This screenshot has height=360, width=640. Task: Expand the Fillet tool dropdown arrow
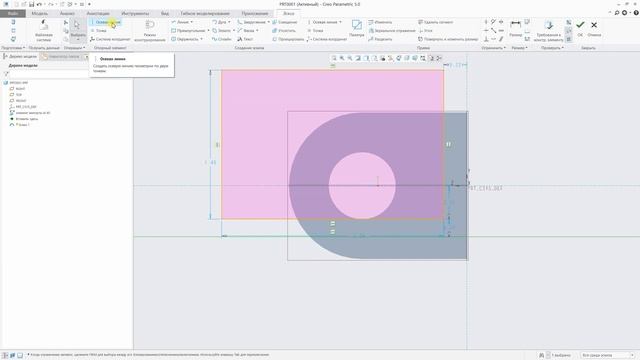(x=268, y=22)
